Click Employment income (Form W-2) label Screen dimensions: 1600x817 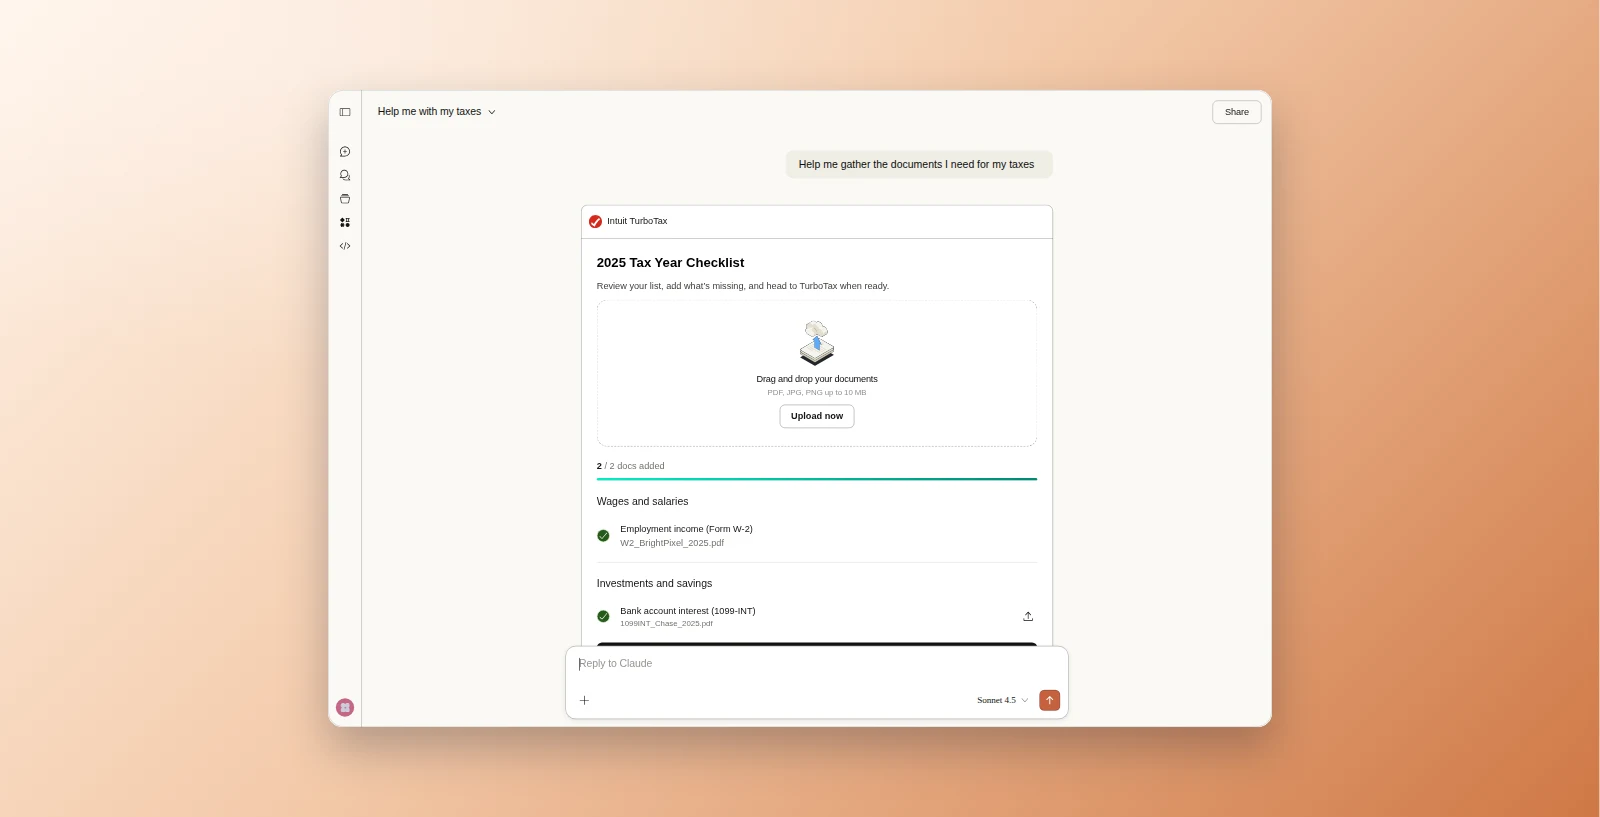686,529
